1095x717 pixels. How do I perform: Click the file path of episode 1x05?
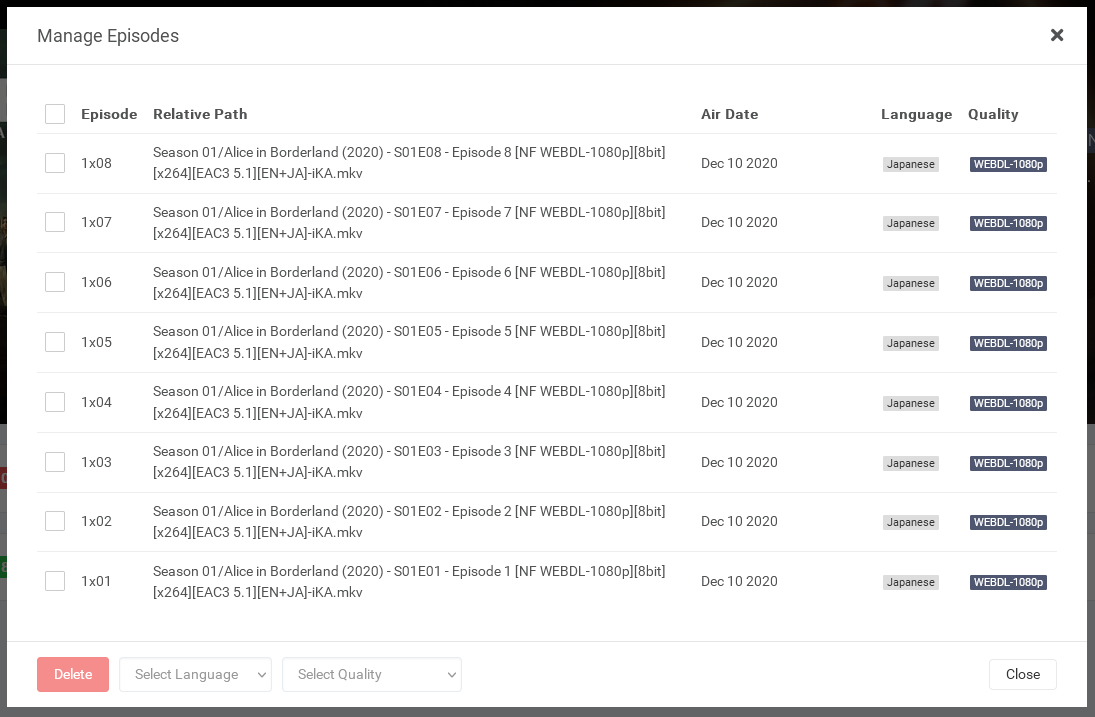[409, 342]
